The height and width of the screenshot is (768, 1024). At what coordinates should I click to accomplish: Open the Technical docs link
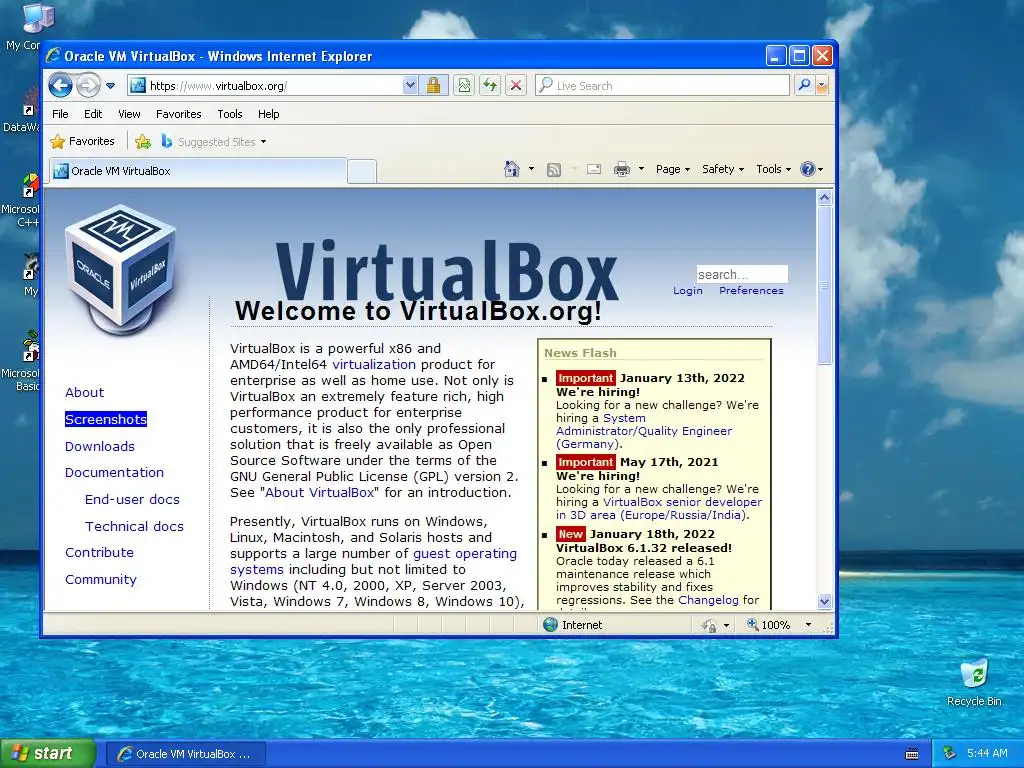pyautogui.click(x=134, y=526)
